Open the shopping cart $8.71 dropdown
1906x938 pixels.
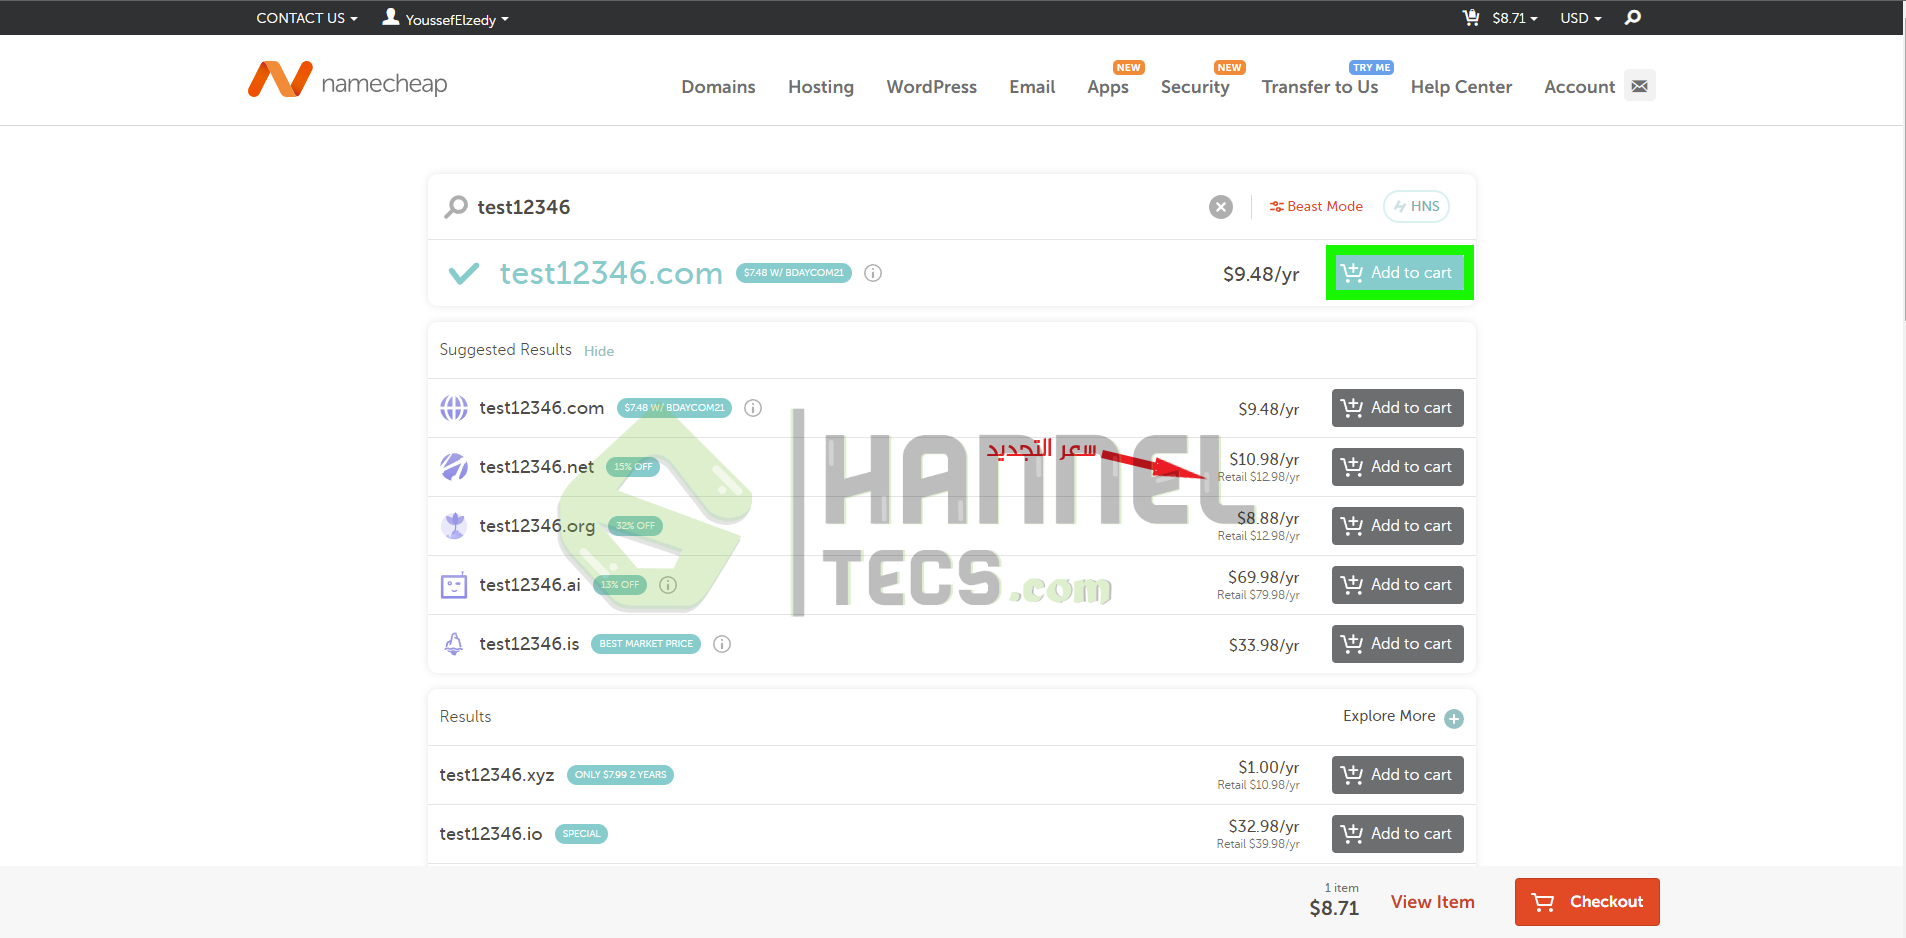tap(1500, 18)
